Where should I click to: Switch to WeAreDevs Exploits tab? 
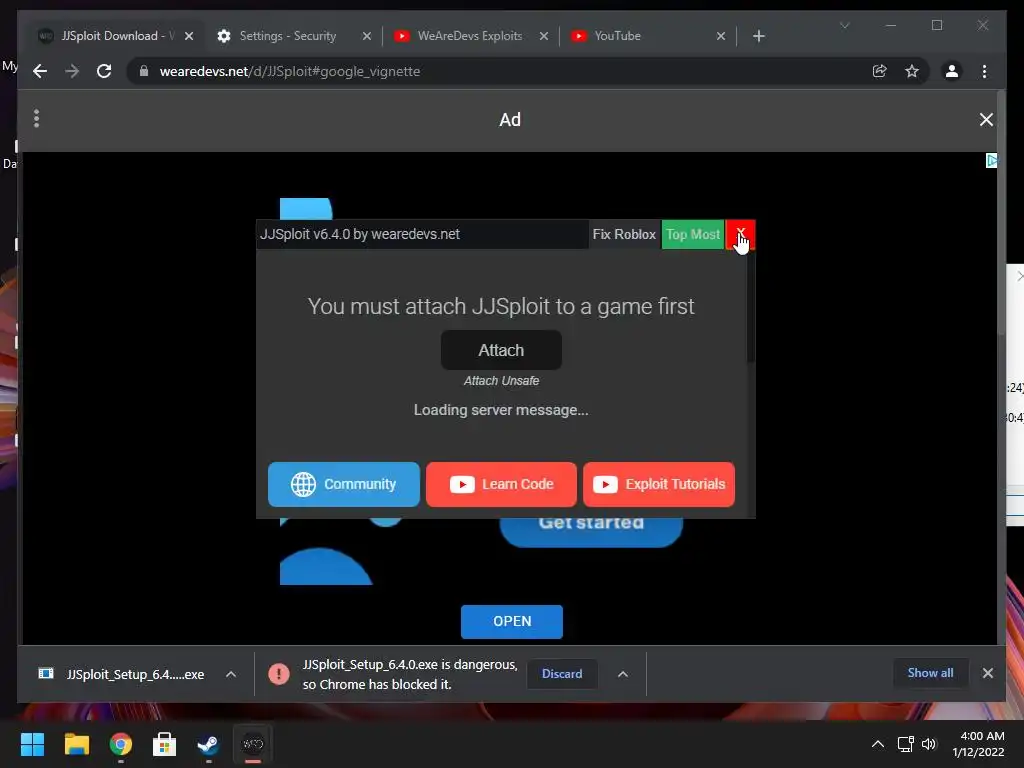tap(469, 36)
